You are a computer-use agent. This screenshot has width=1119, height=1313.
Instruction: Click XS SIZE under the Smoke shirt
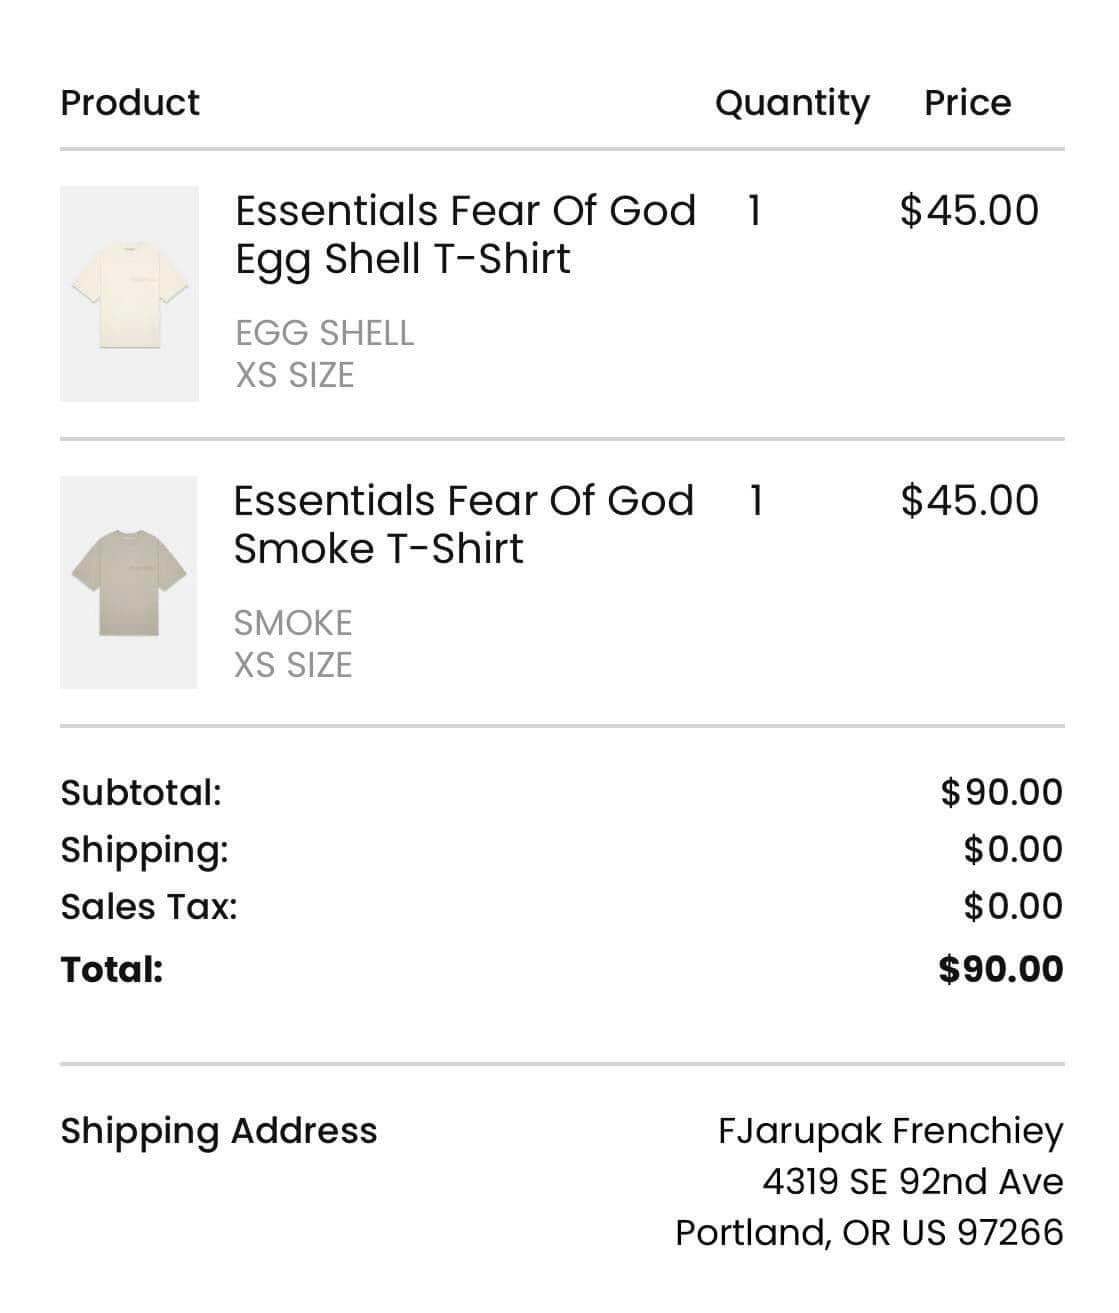[x=293, y=665]
